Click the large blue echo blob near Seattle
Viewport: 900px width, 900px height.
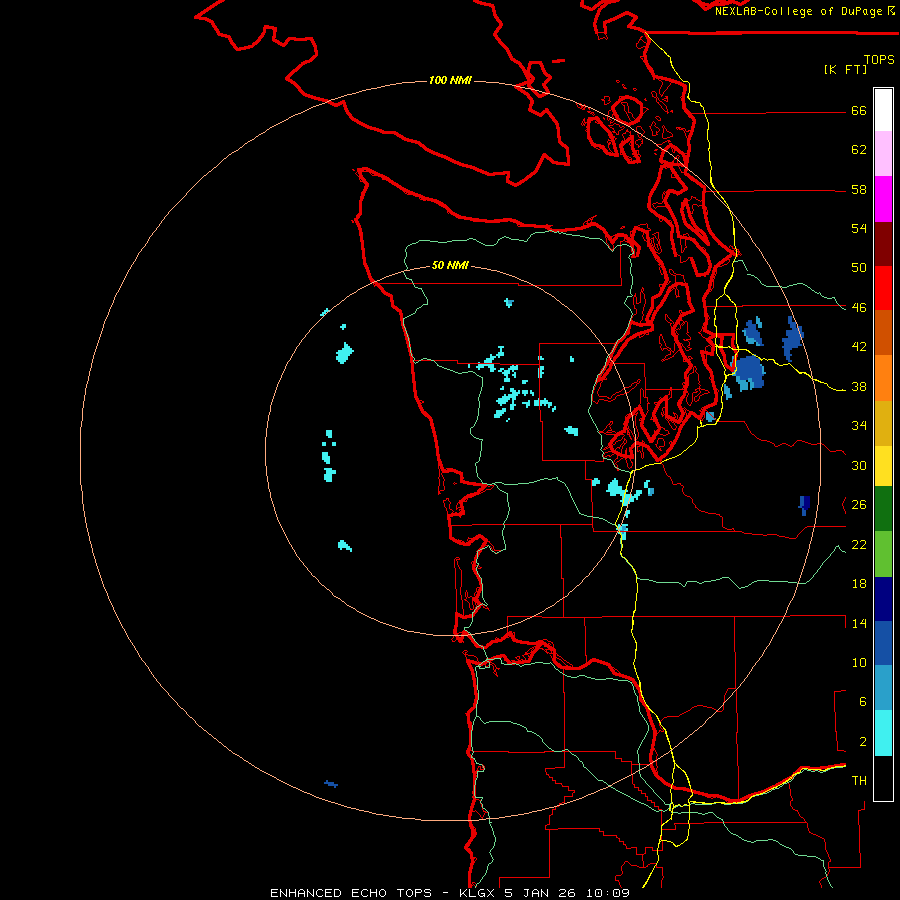[x=750, y=373]
